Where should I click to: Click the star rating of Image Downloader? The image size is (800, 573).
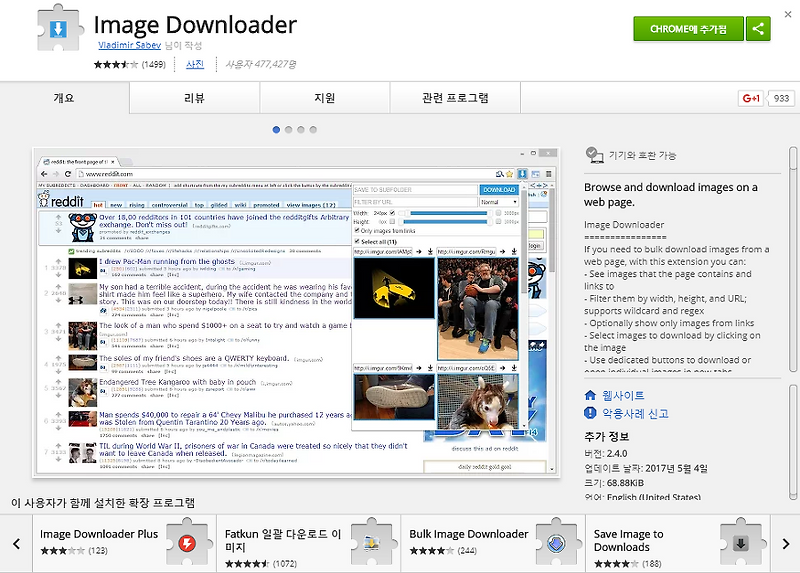click(116, 64)
